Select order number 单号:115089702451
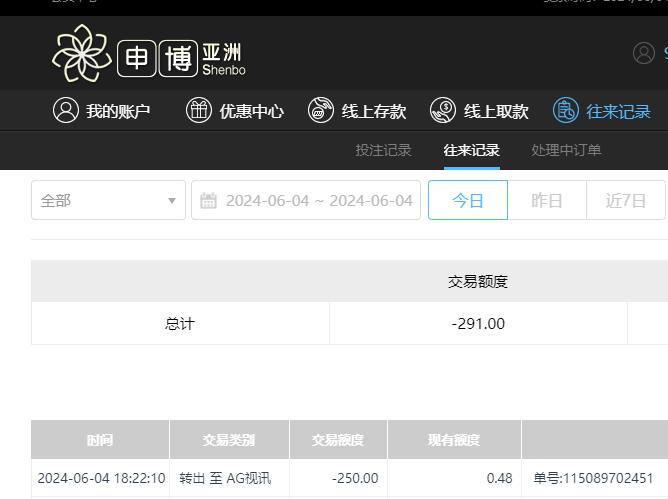Viewport: 668px width, 499px height. [x=593, y=478]
